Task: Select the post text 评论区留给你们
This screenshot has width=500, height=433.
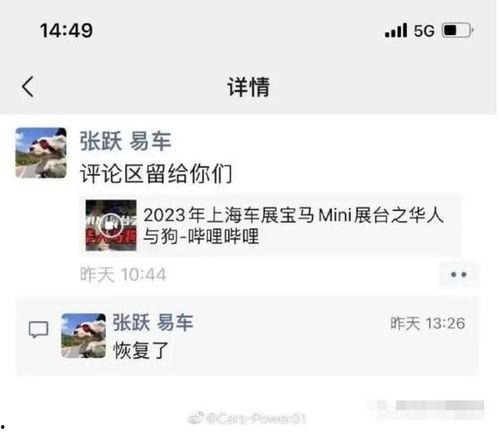Action: pos(156,173)
